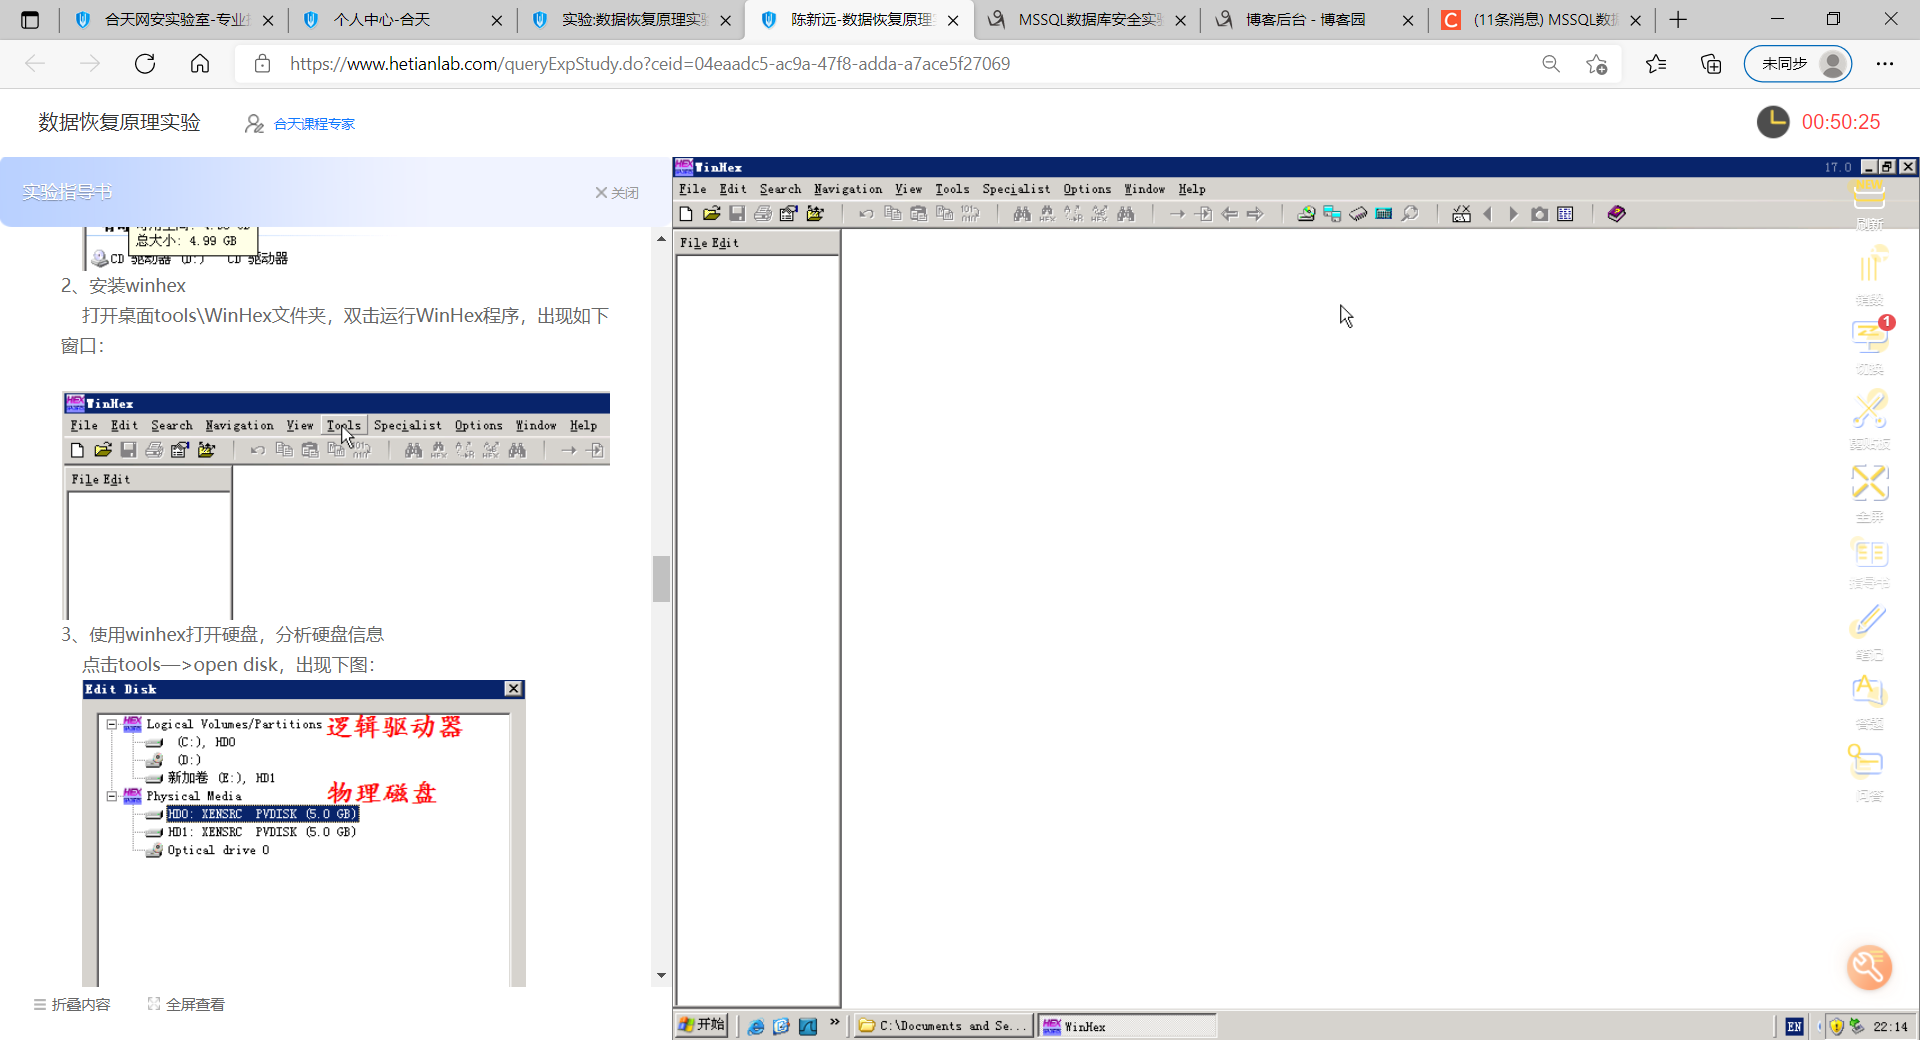Switch to the 博客后台 - 博客园 browser tab

1315,20
